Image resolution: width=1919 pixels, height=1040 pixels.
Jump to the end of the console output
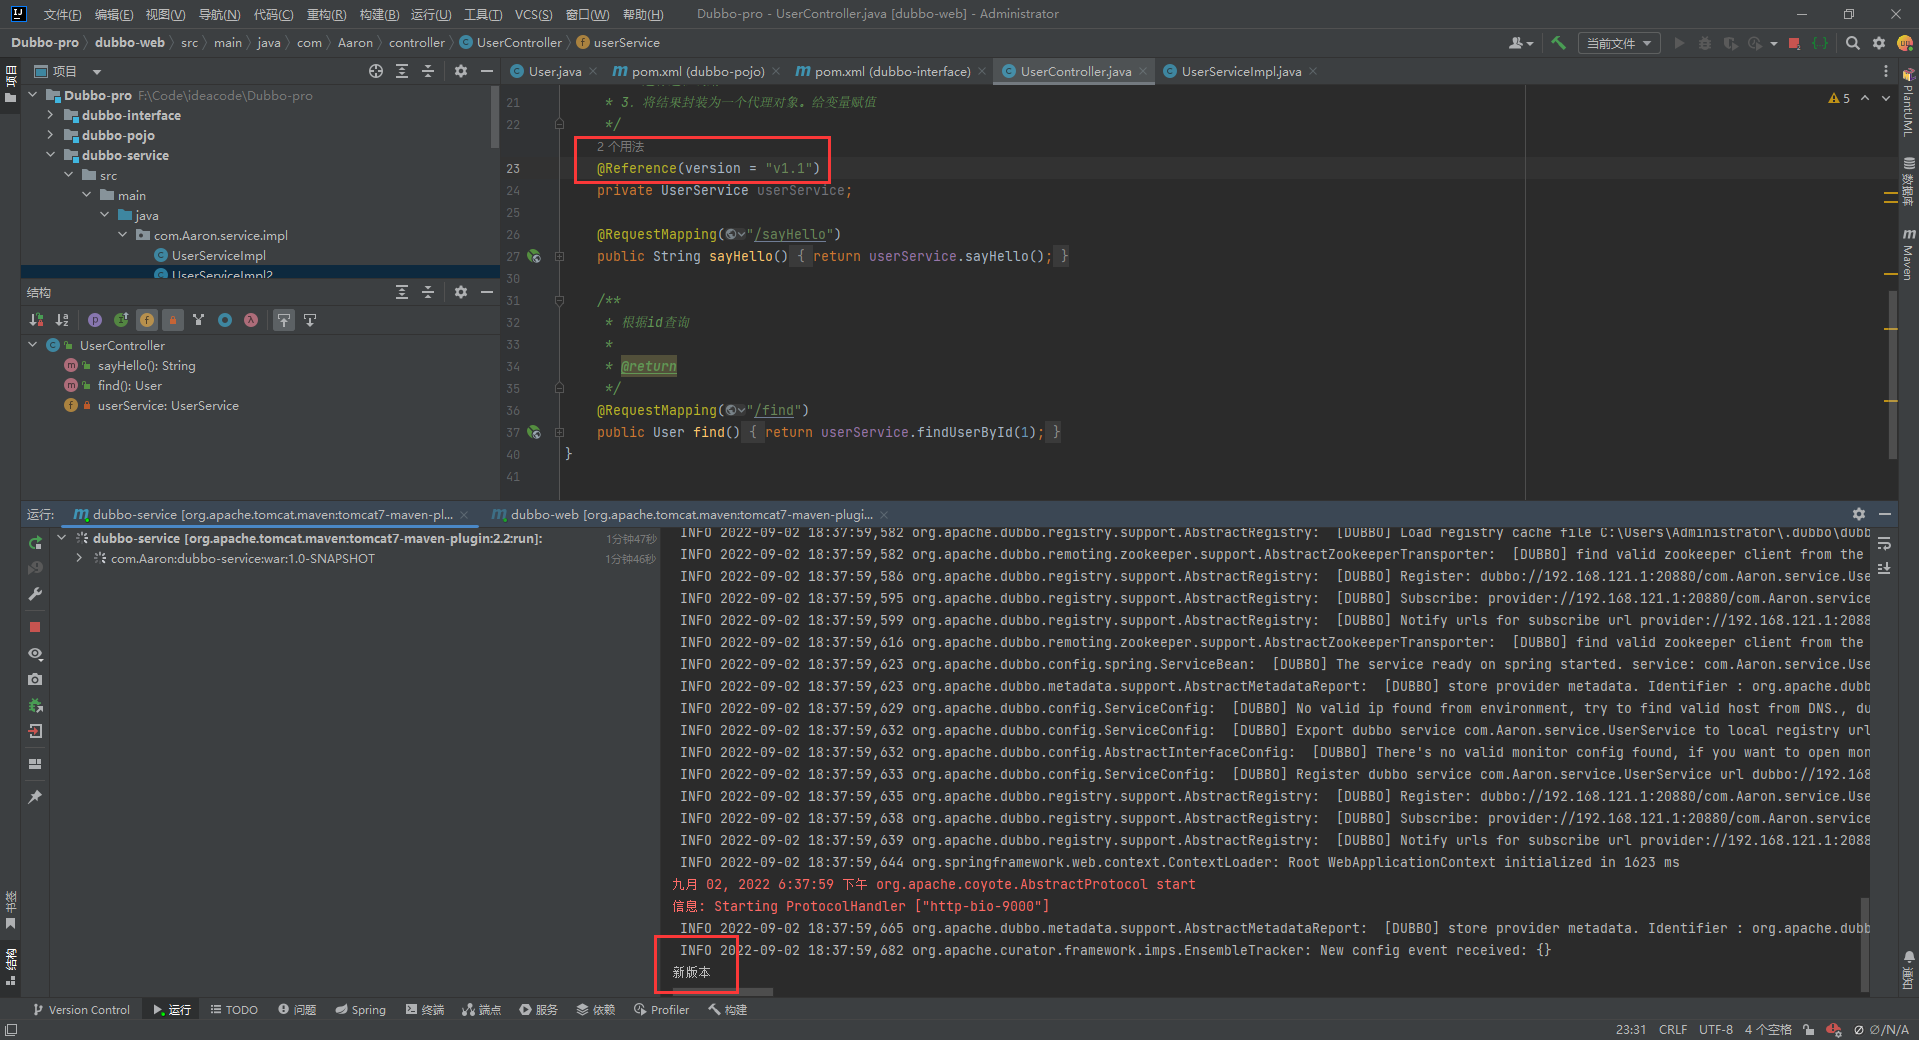tap(1884, 568)
